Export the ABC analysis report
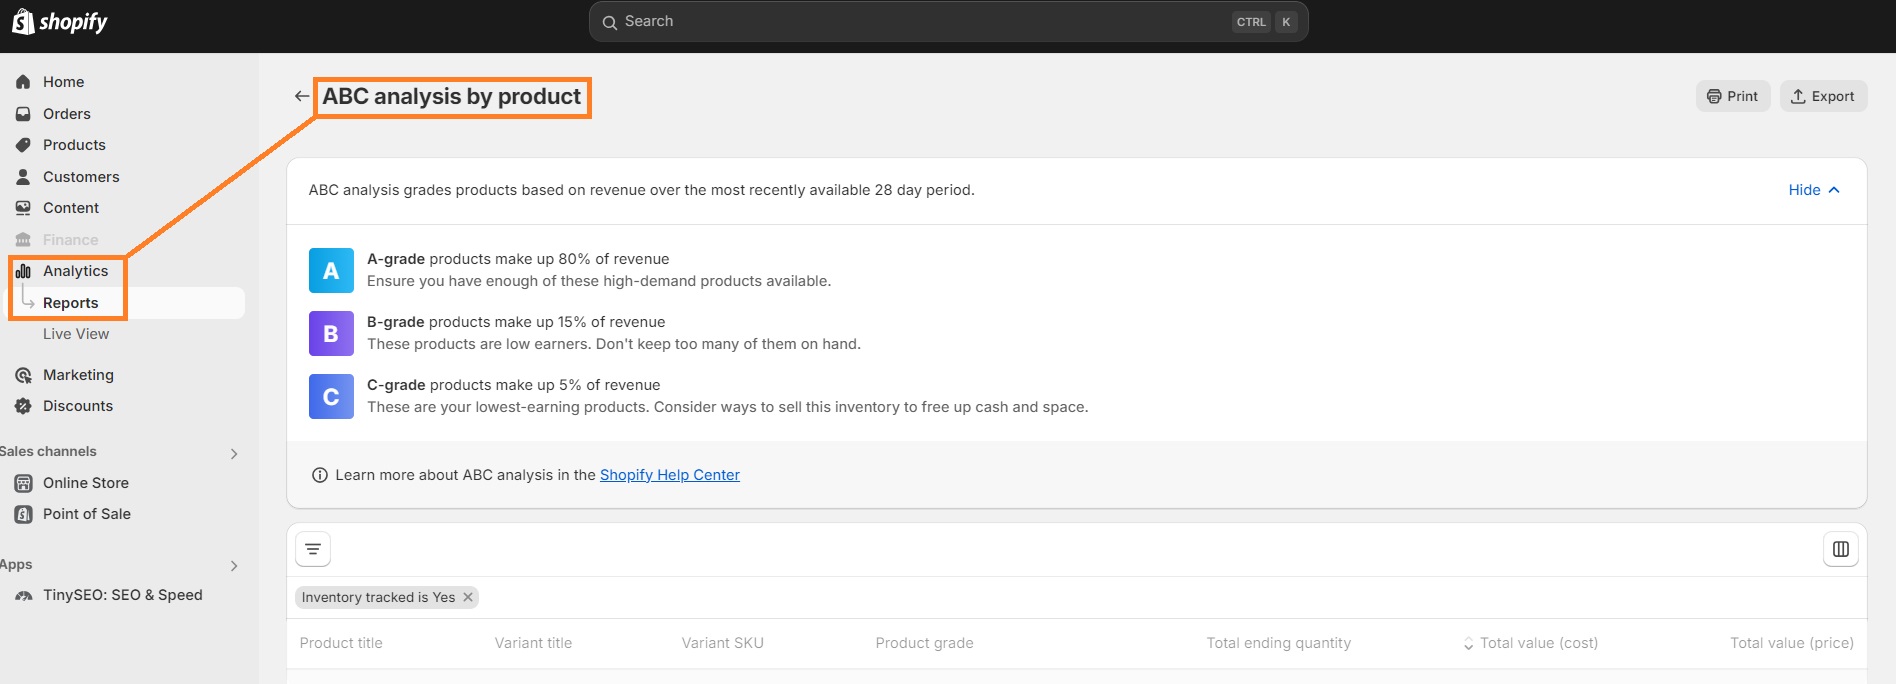1896x684 pixels. [x=1822, y=96]
